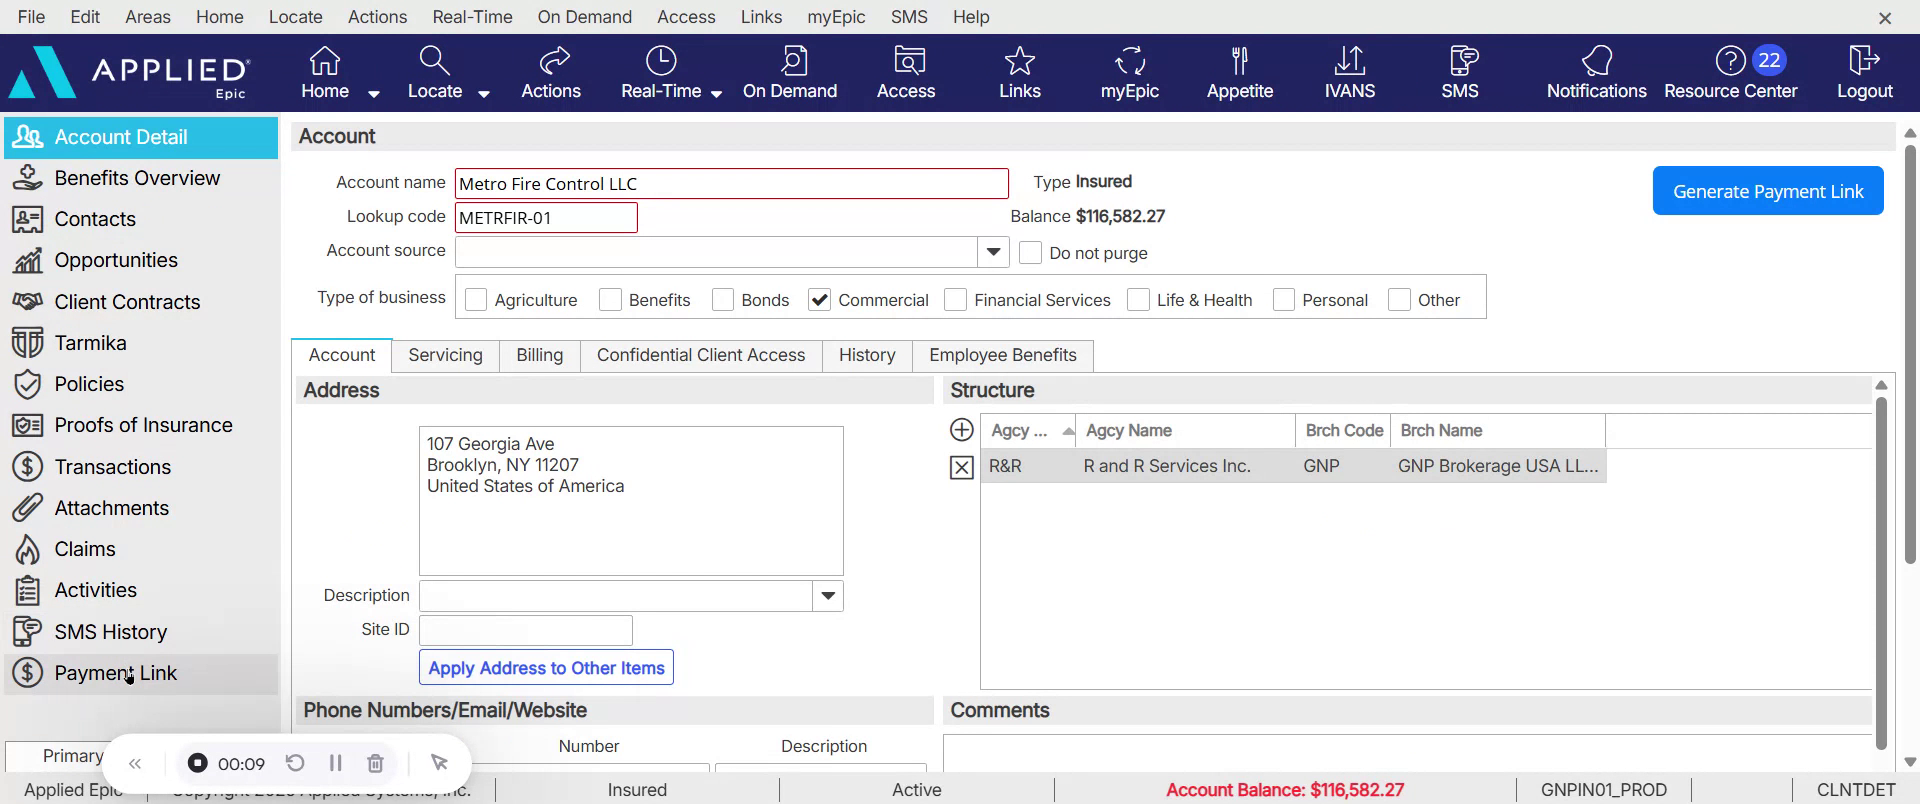
Task: Enable the Do not purge checkbox
Action: (1030, 253)
